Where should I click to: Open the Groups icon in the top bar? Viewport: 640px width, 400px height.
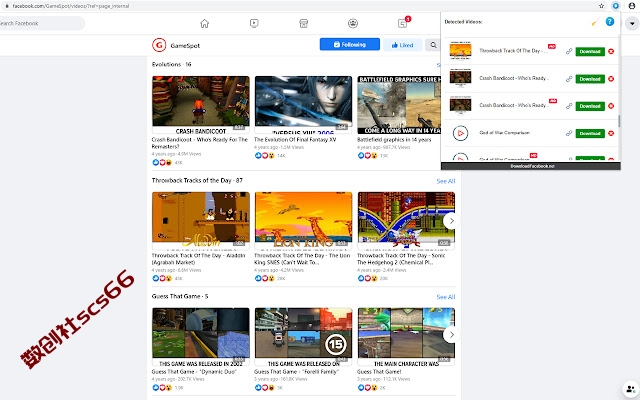click(353, 24)
